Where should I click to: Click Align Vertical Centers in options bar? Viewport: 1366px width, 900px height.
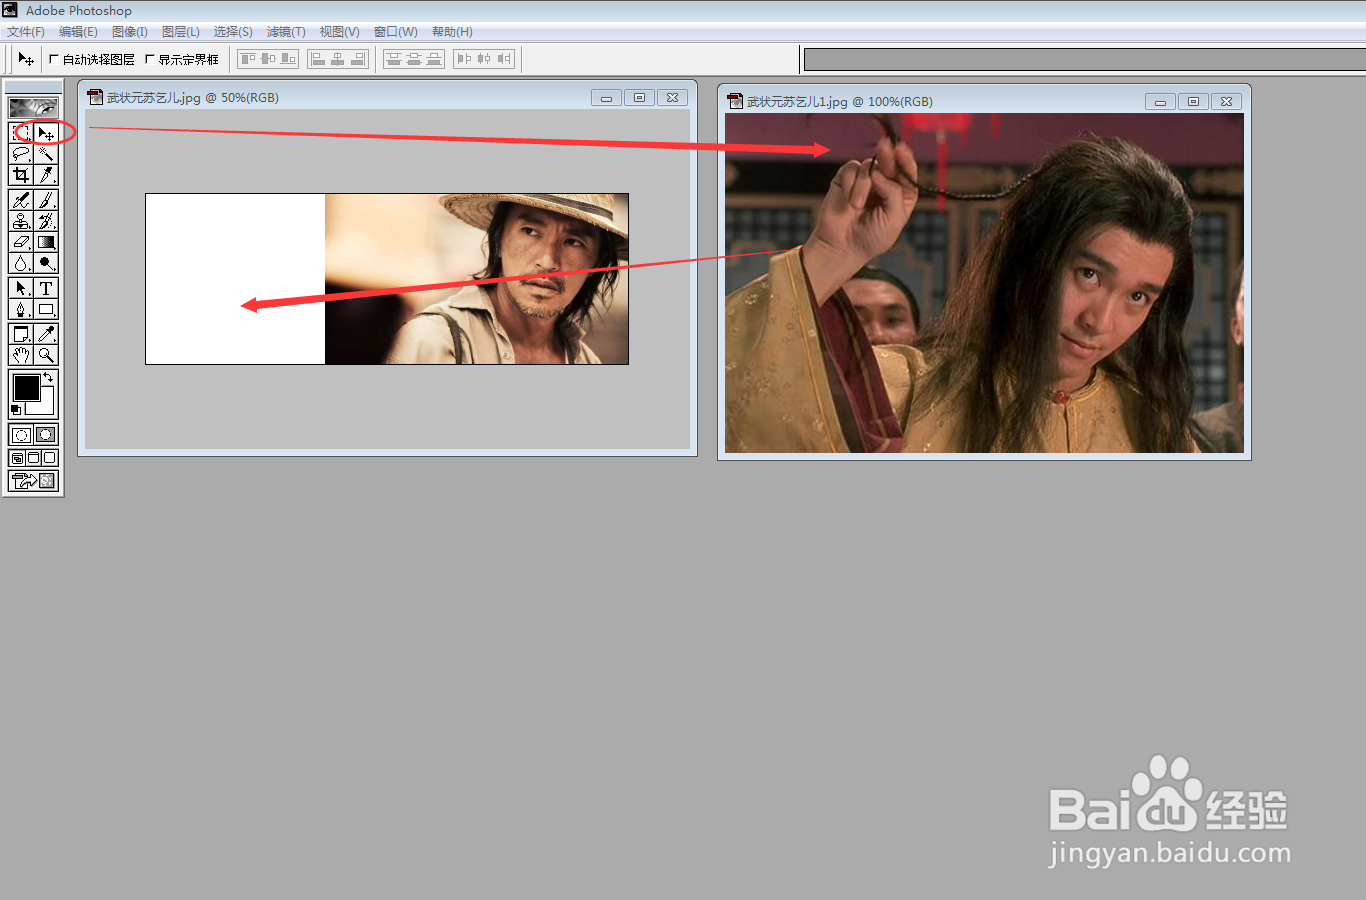click(x=268, y=59)
